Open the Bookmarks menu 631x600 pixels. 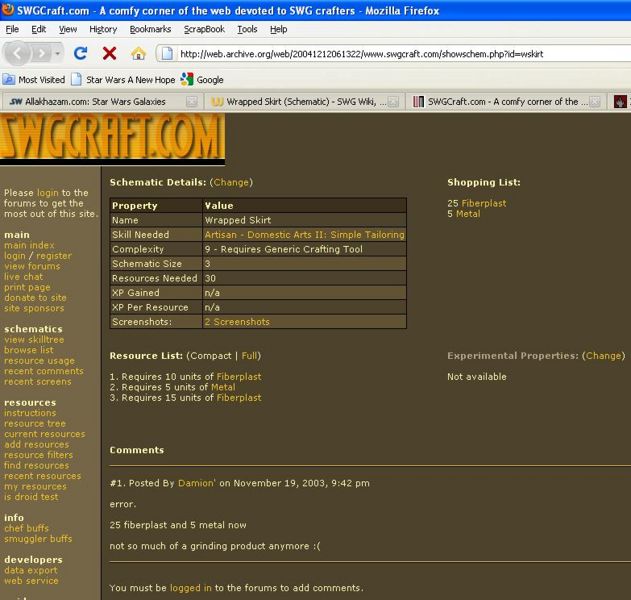coord(150,29)
